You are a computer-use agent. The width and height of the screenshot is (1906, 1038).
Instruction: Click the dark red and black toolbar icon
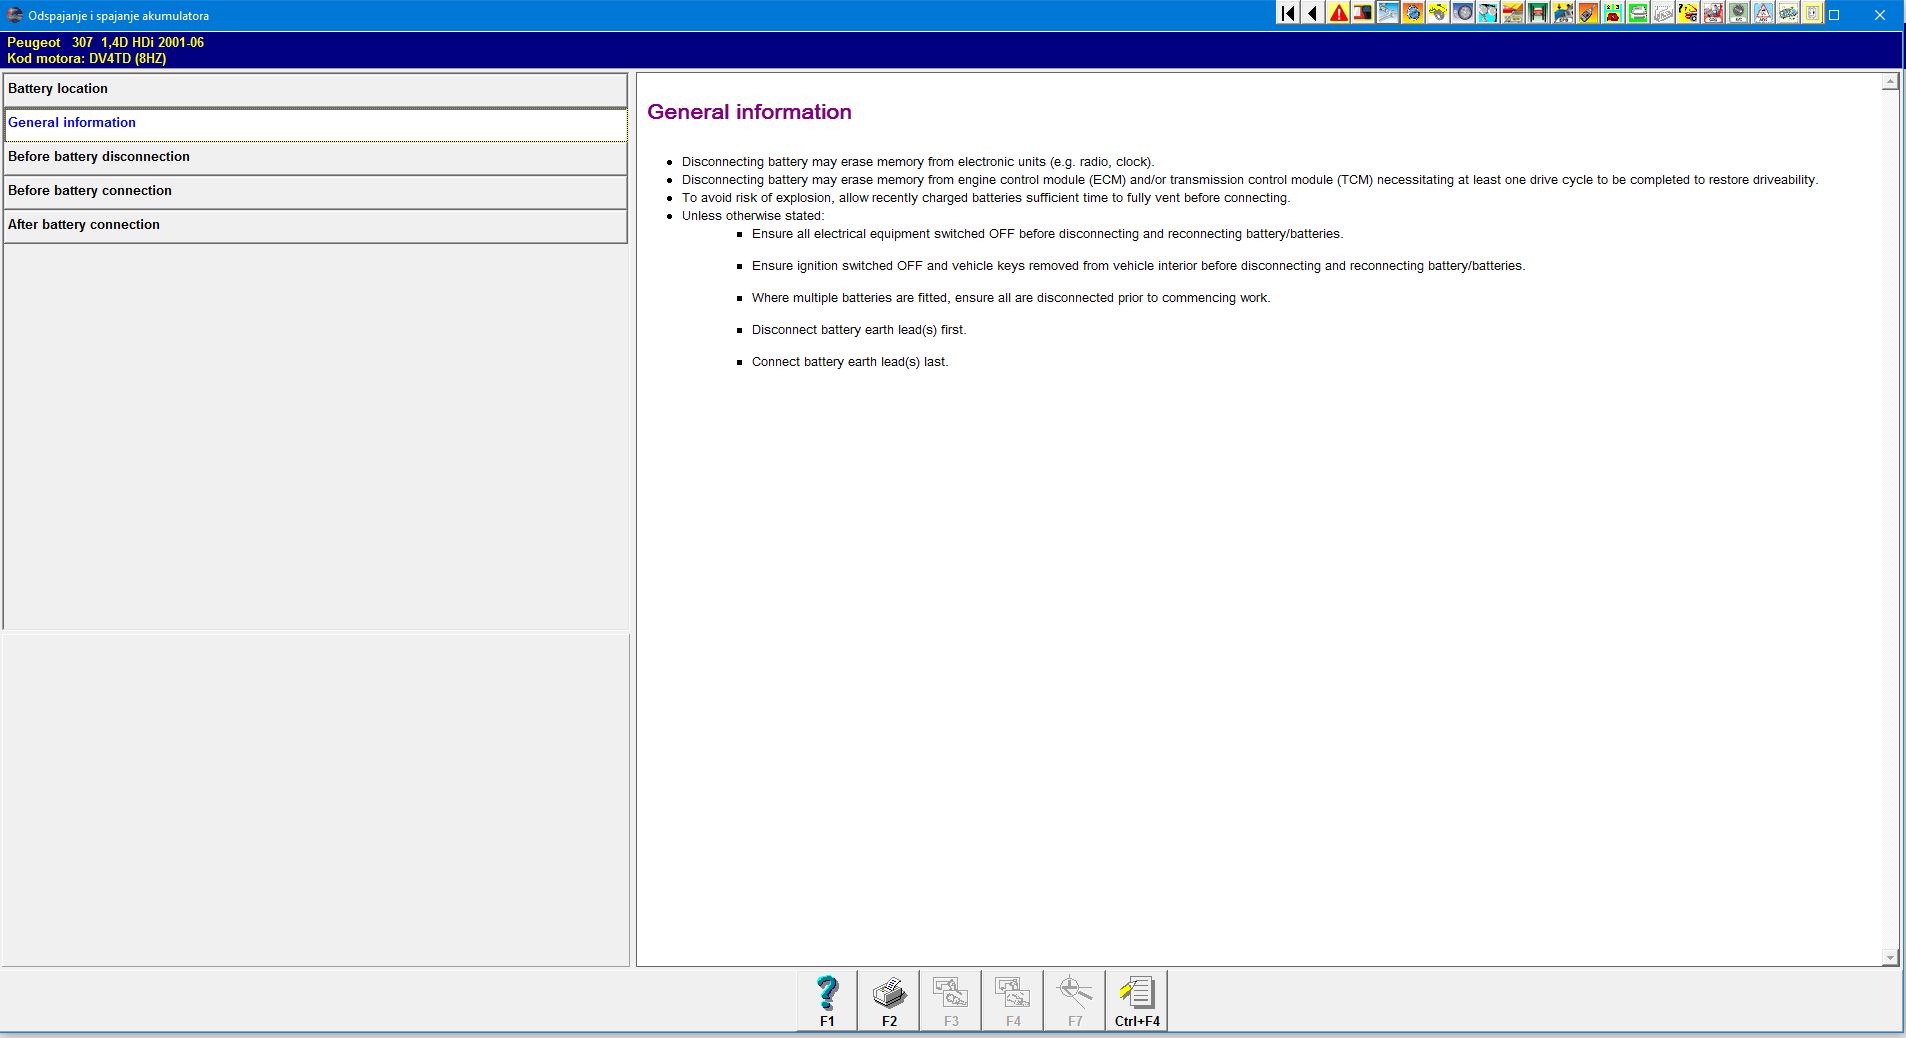(x=1363, y=13)
